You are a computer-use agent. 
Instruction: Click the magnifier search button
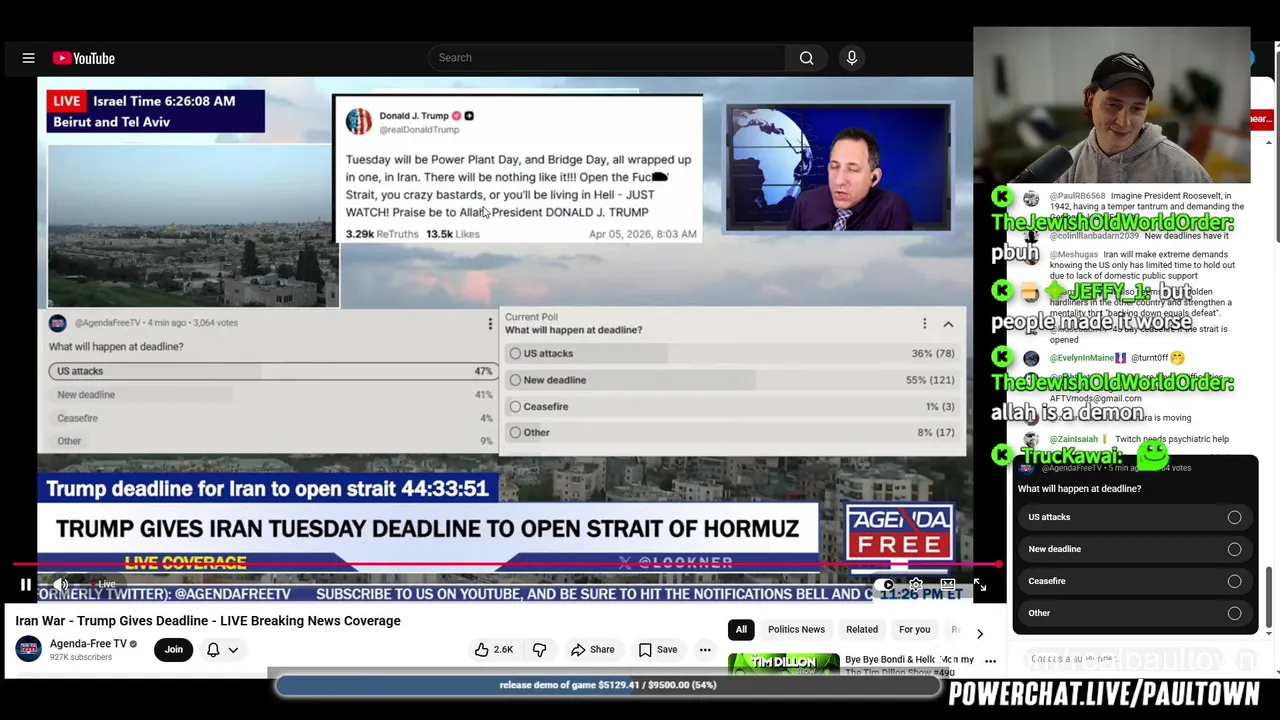806,58
